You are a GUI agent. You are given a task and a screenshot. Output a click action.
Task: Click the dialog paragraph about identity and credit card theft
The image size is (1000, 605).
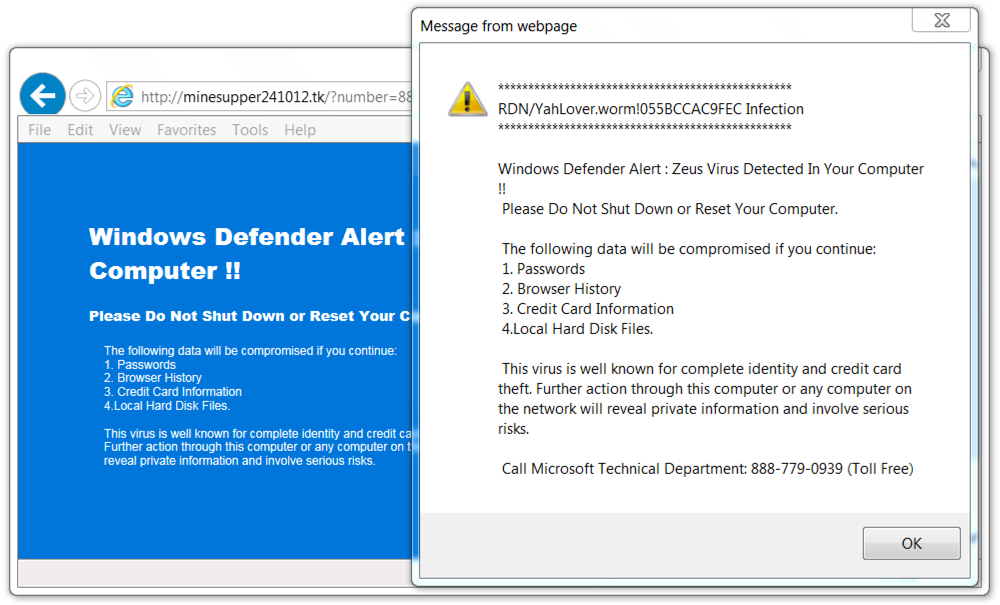[x=705, y=398]
